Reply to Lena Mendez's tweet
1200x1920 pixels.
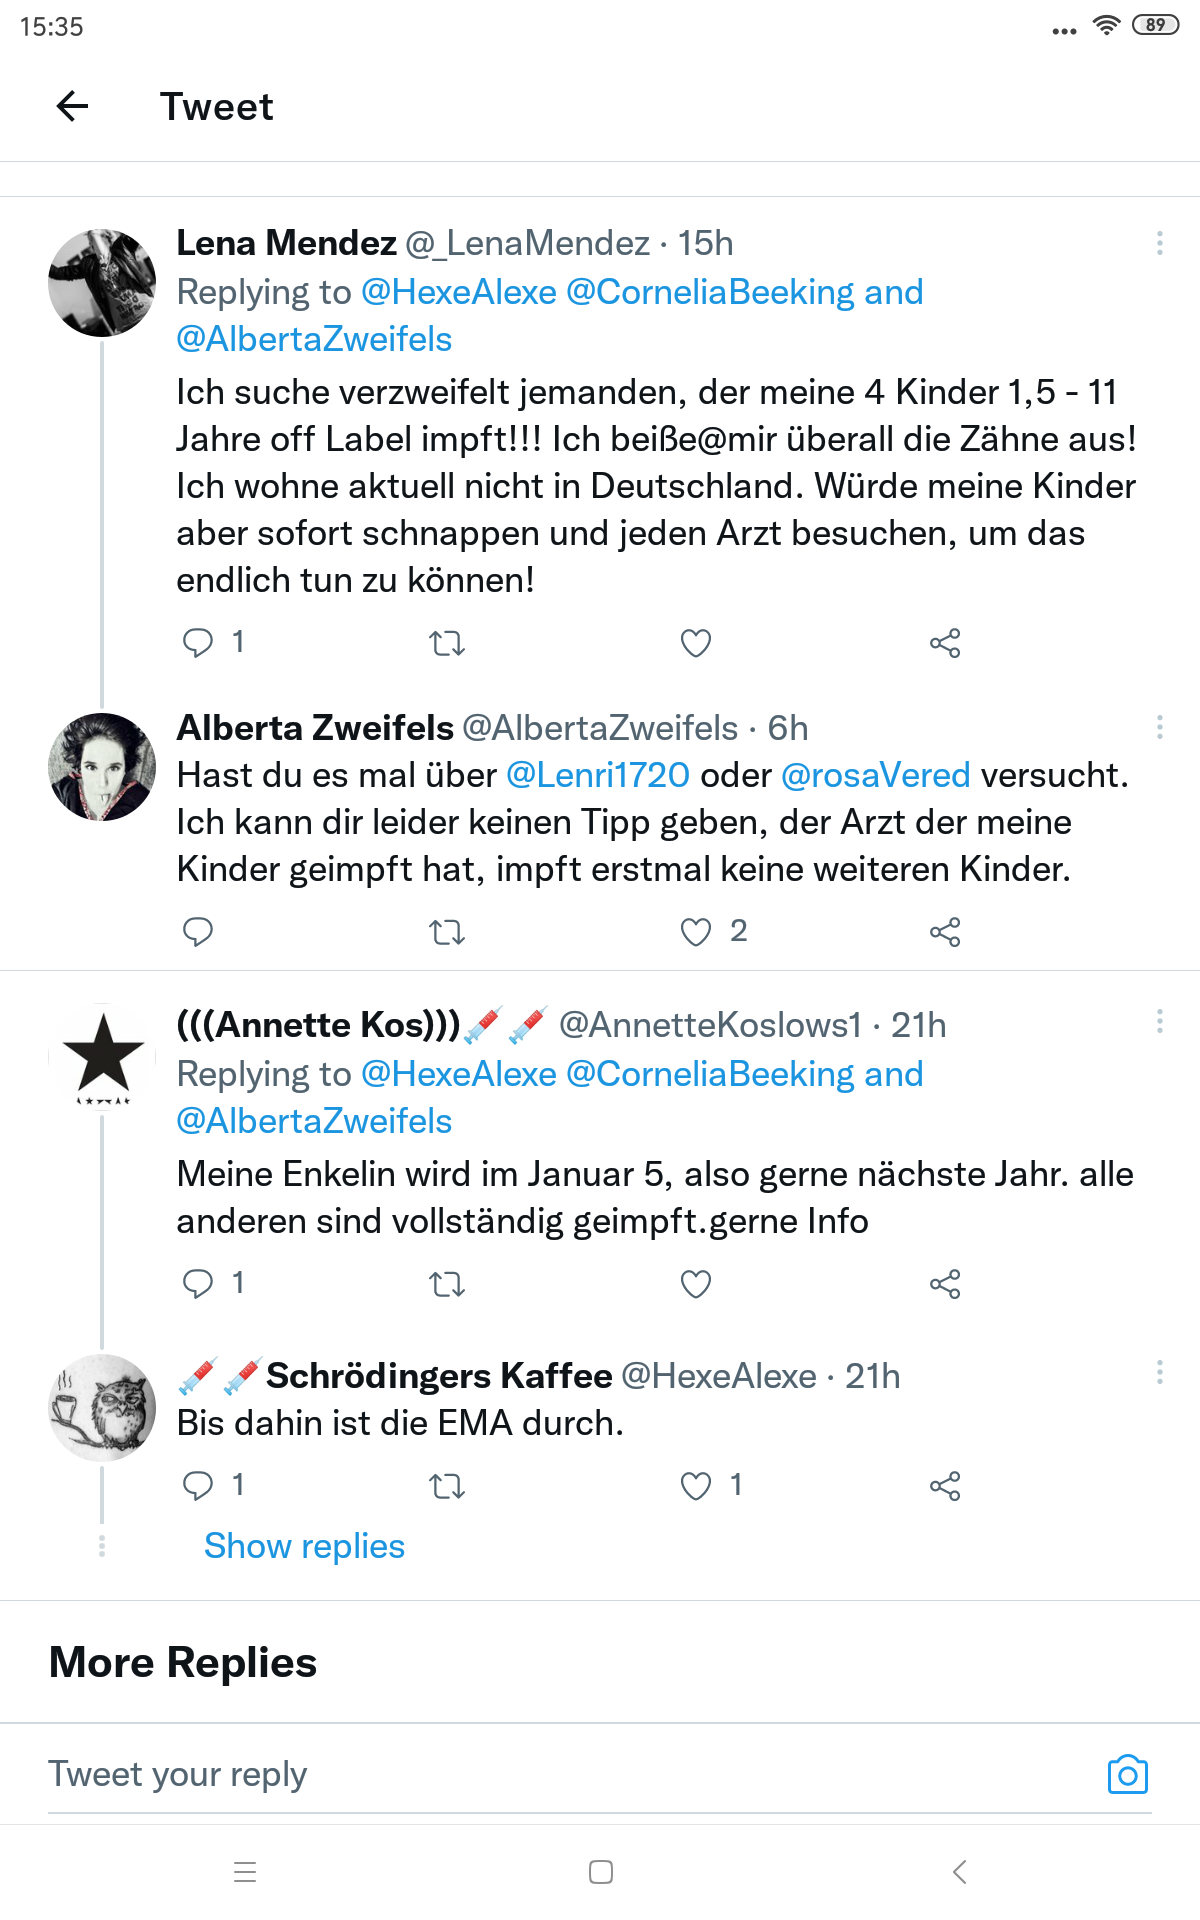198,643
